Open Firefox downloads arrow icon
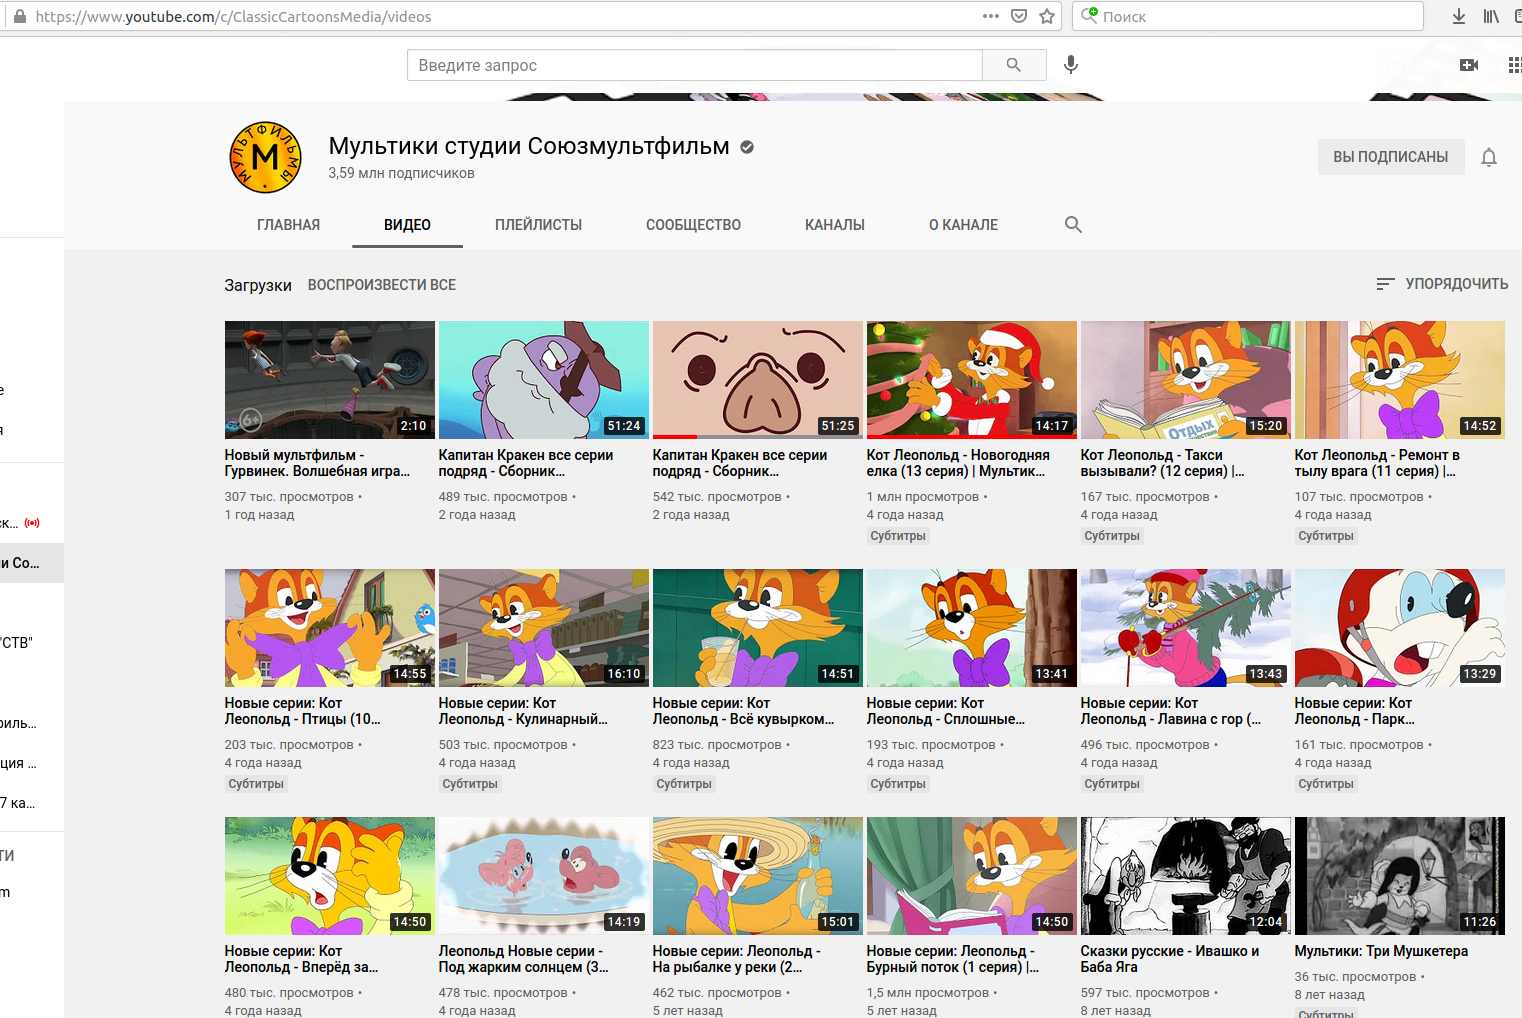Image resolution: width=1522 pixels, height=1018 pixels. pos(1459,16)
